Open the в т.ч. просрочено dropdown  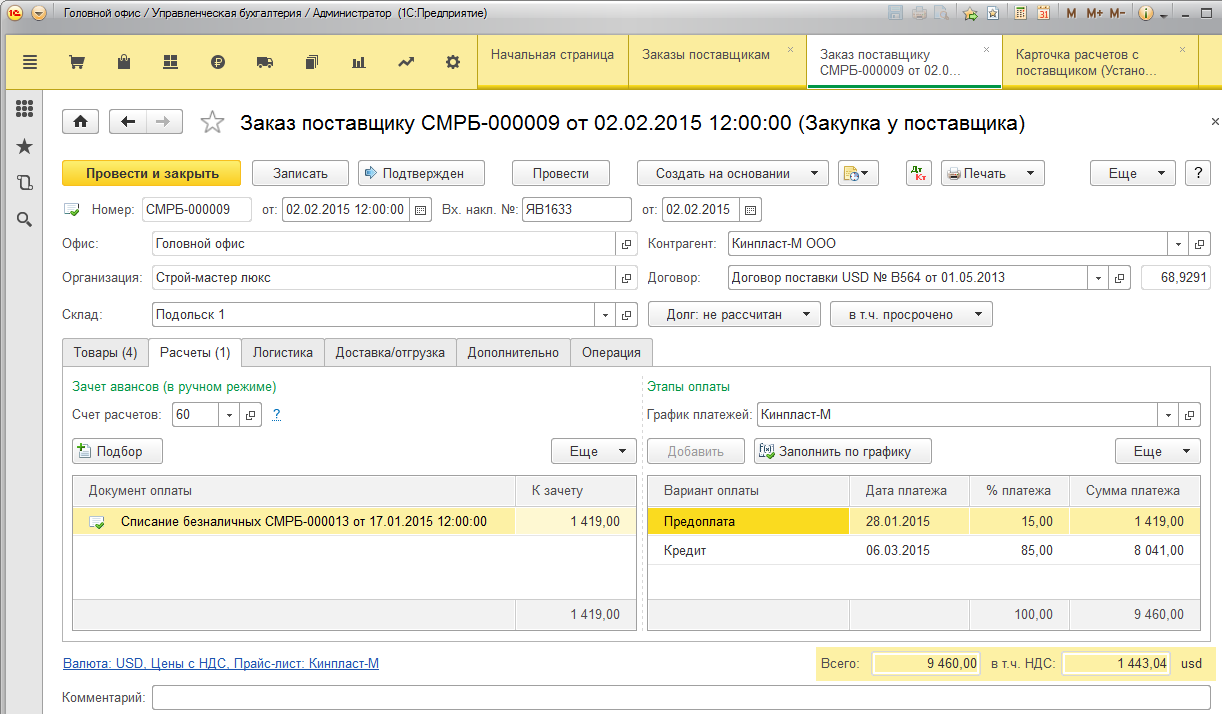click(911, 314)
